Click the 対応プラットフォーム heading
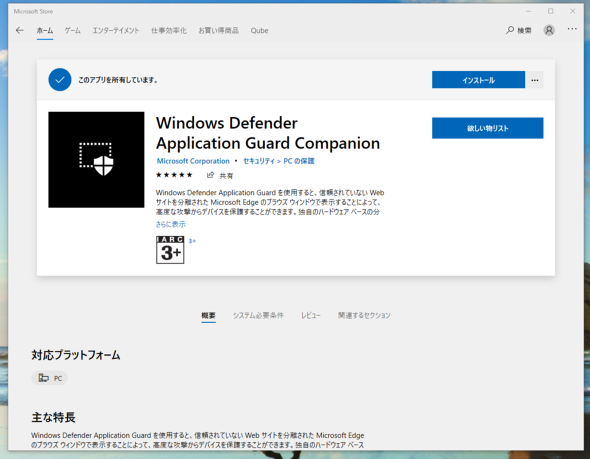Image resolution: width=590 pixels, height=459 pixels. 76,355
